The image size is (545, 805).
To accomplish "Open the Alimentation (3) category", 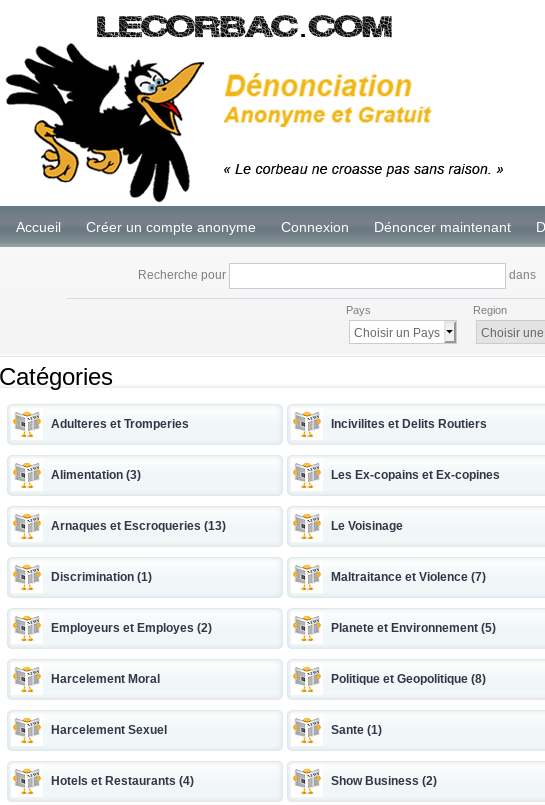I will pyautogui.click(x=95, y=475).
